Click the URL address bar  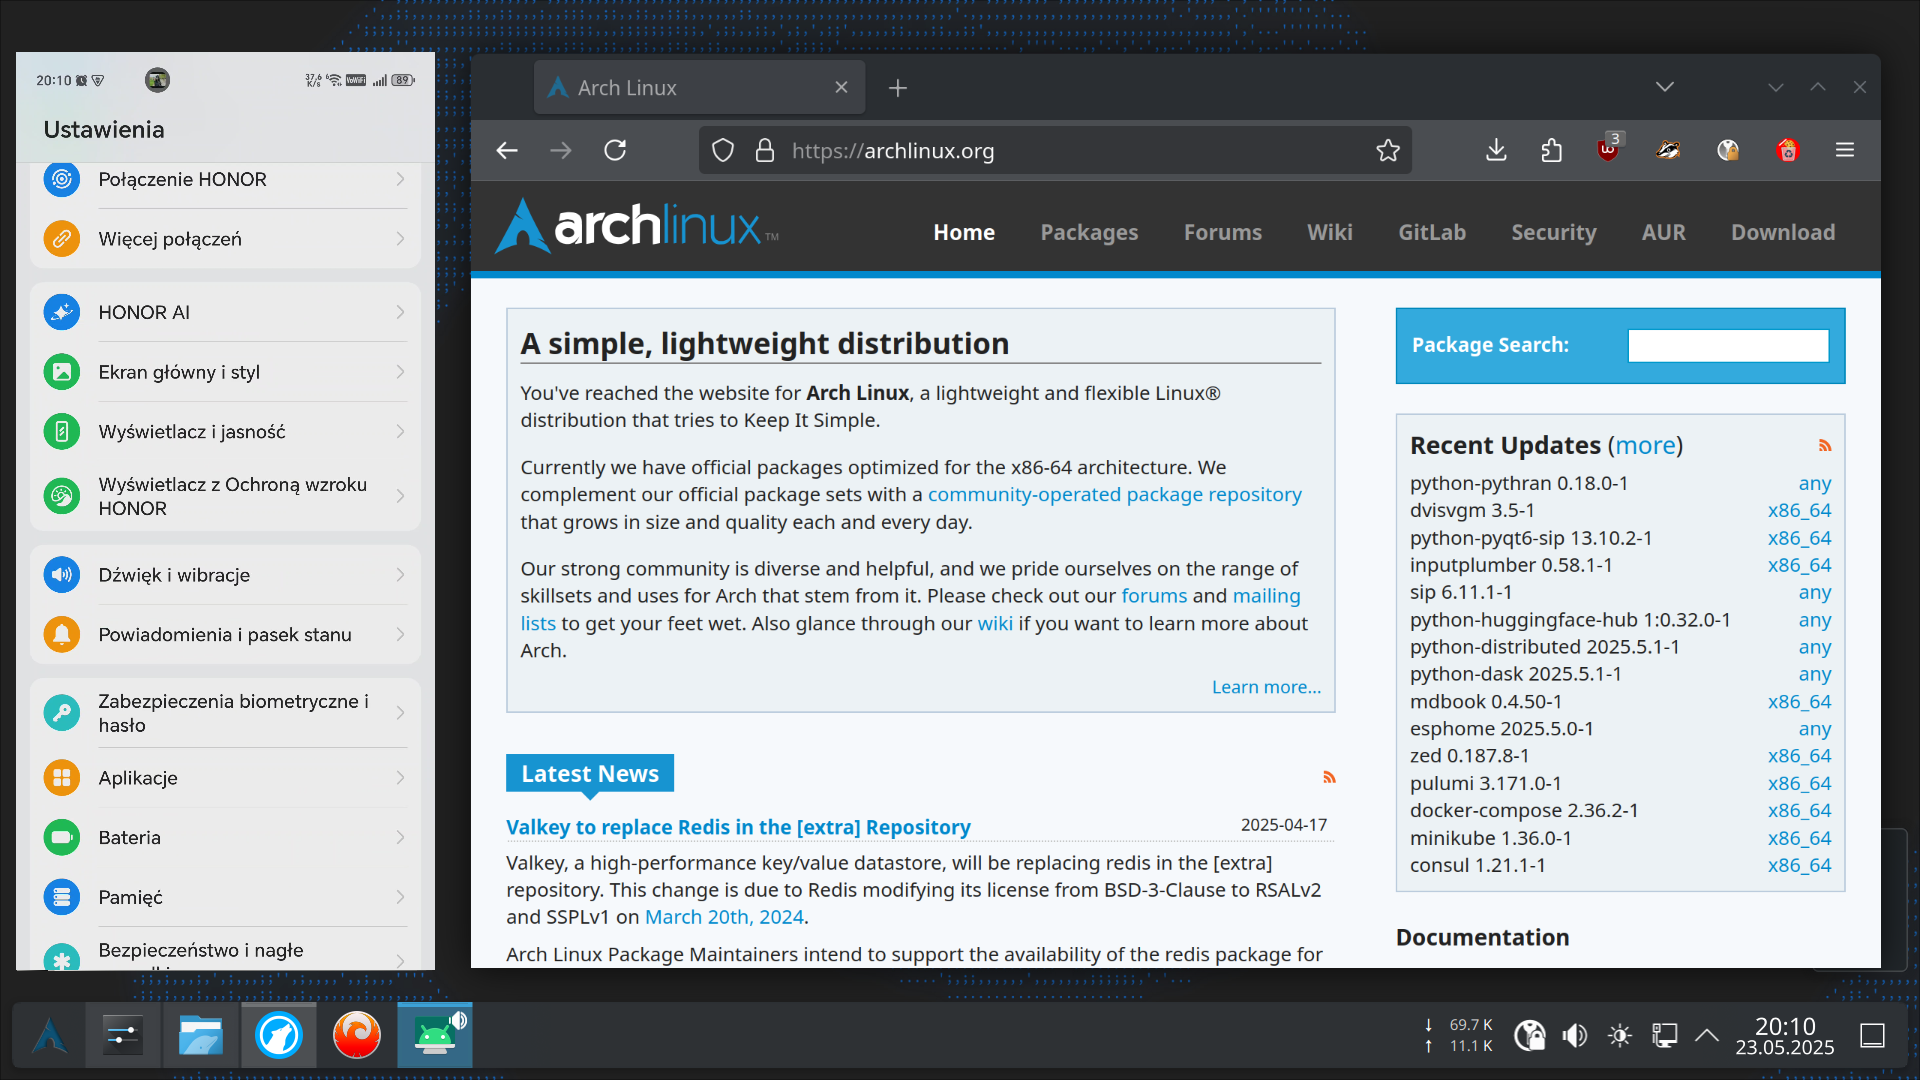1055,151
